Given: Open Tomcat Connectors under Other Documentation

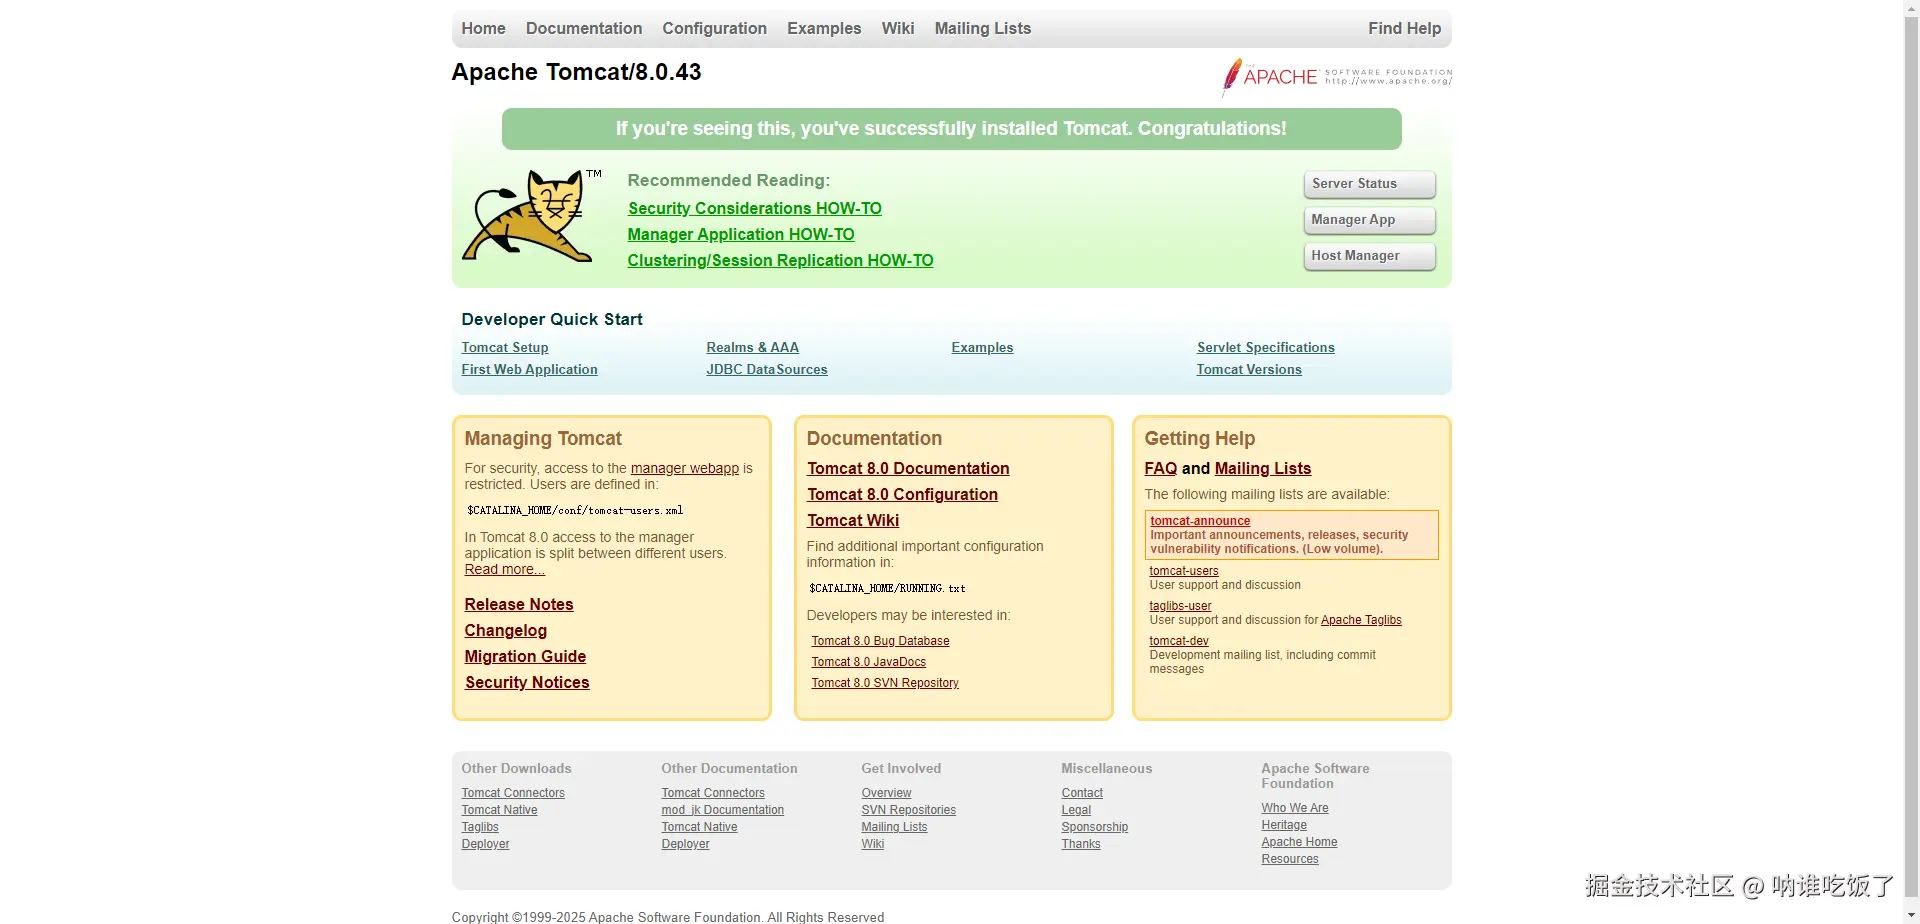Looking at the screenshot, I should pos(713,793).
